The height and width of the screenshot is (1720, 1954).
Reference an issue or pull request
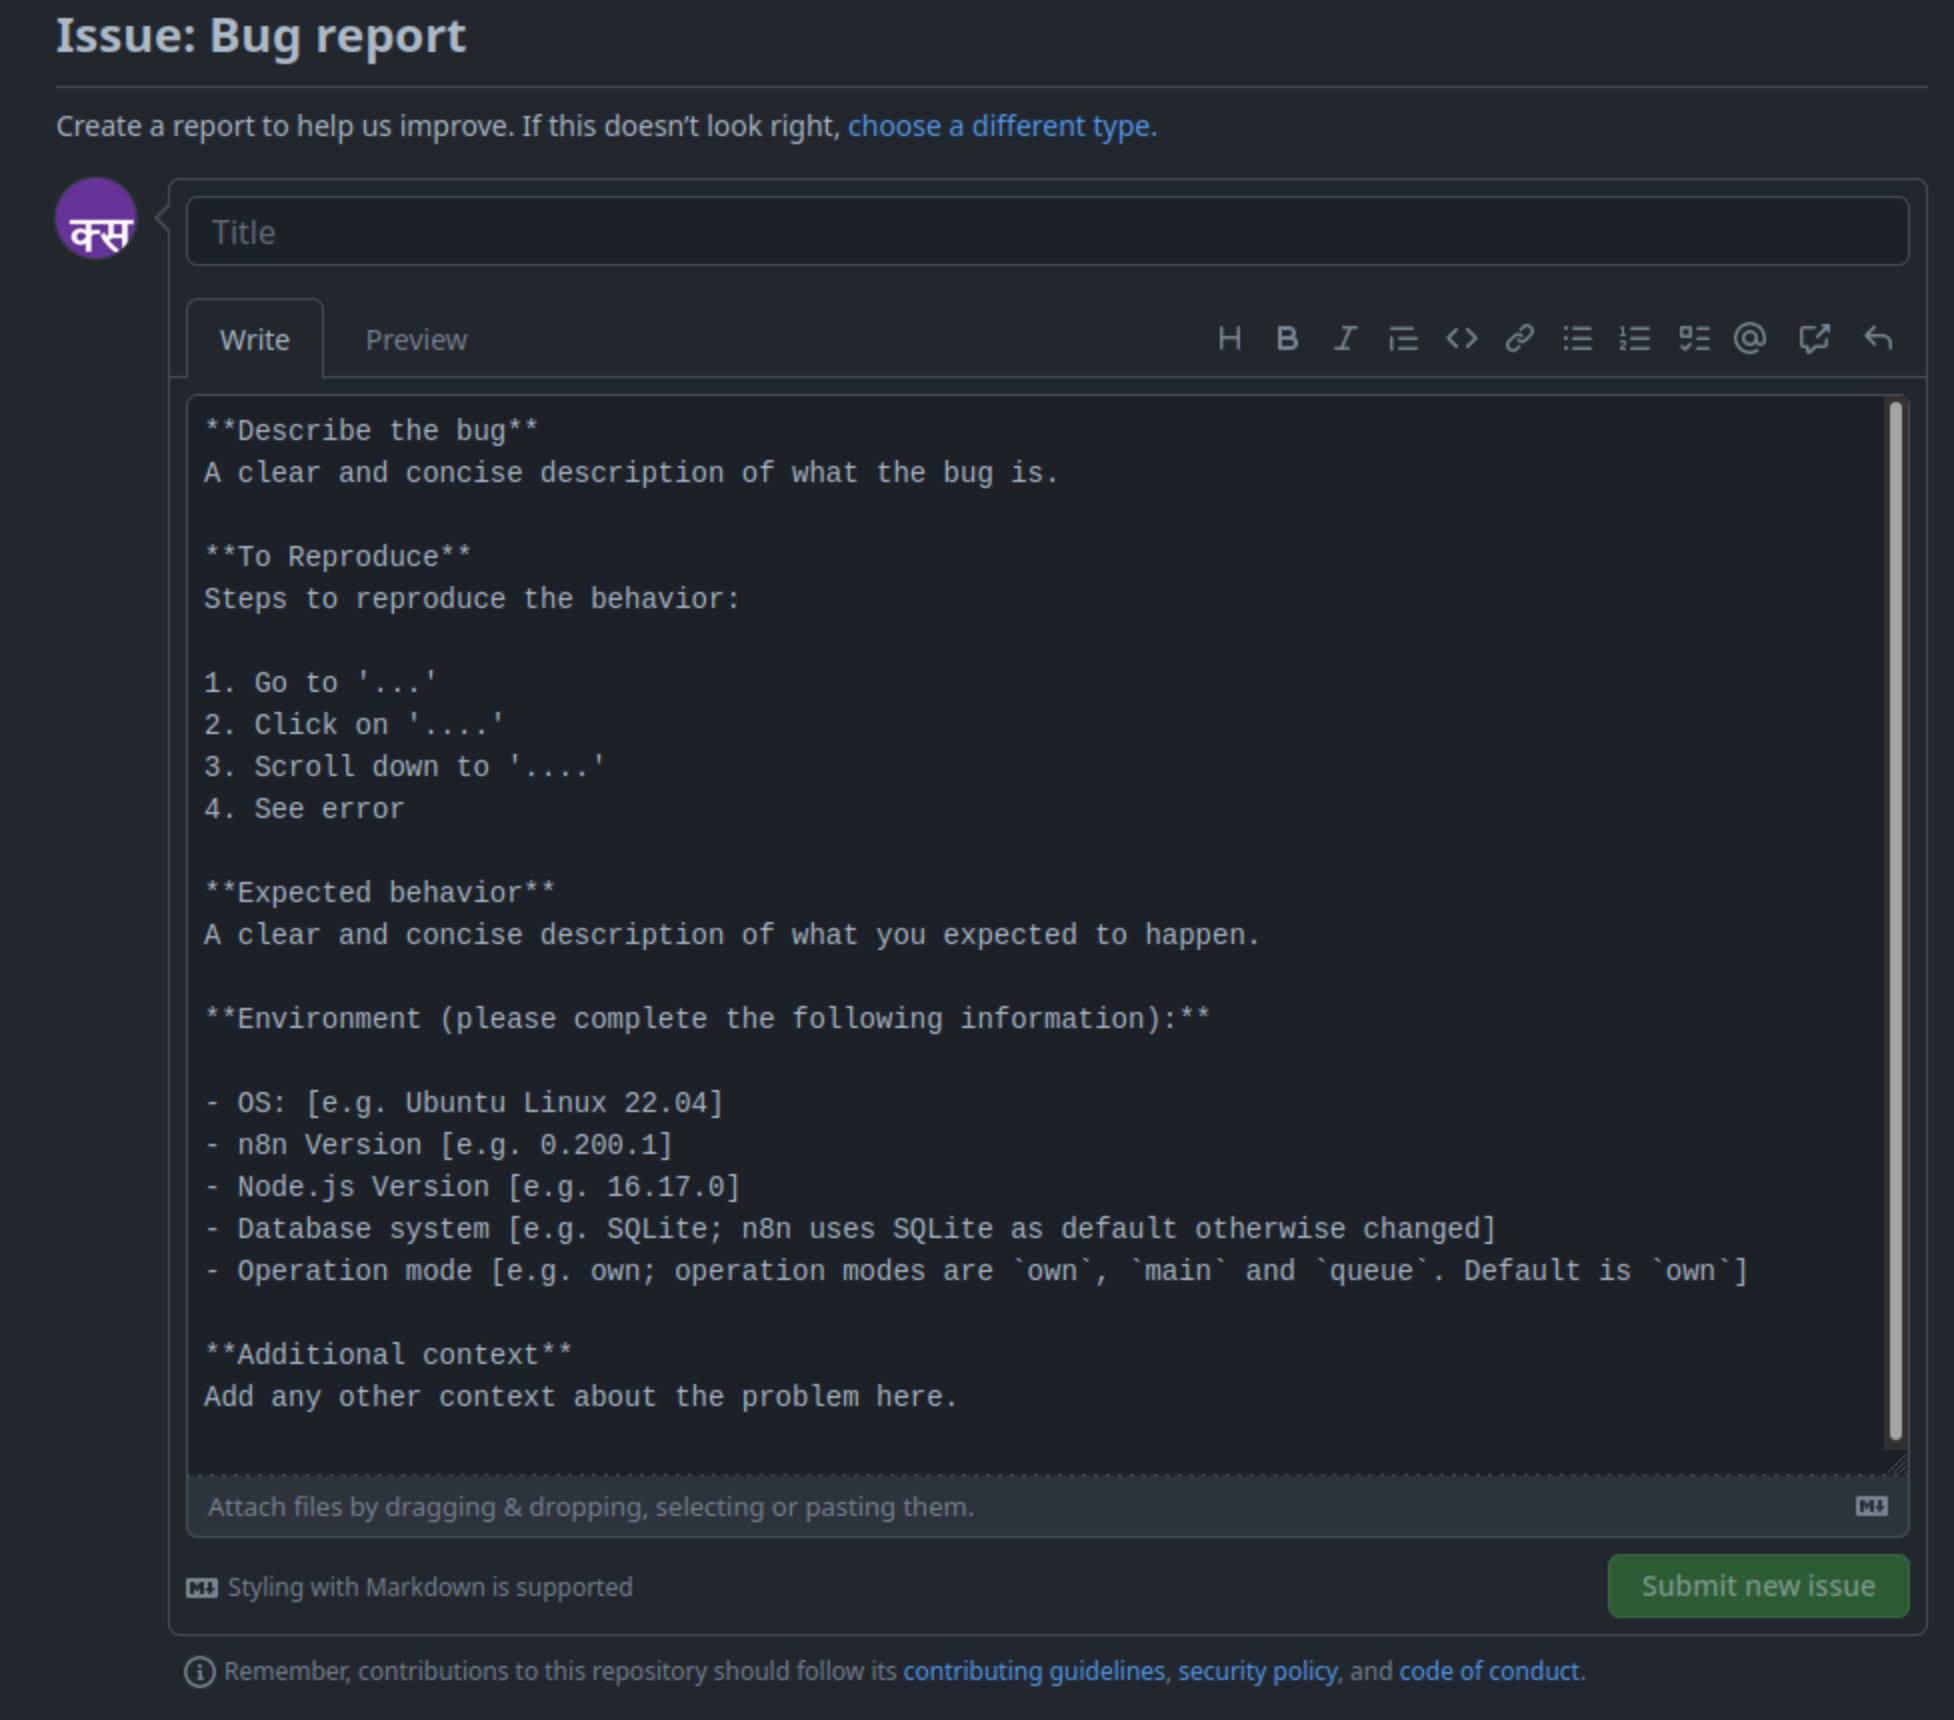tap(1815, 338)
